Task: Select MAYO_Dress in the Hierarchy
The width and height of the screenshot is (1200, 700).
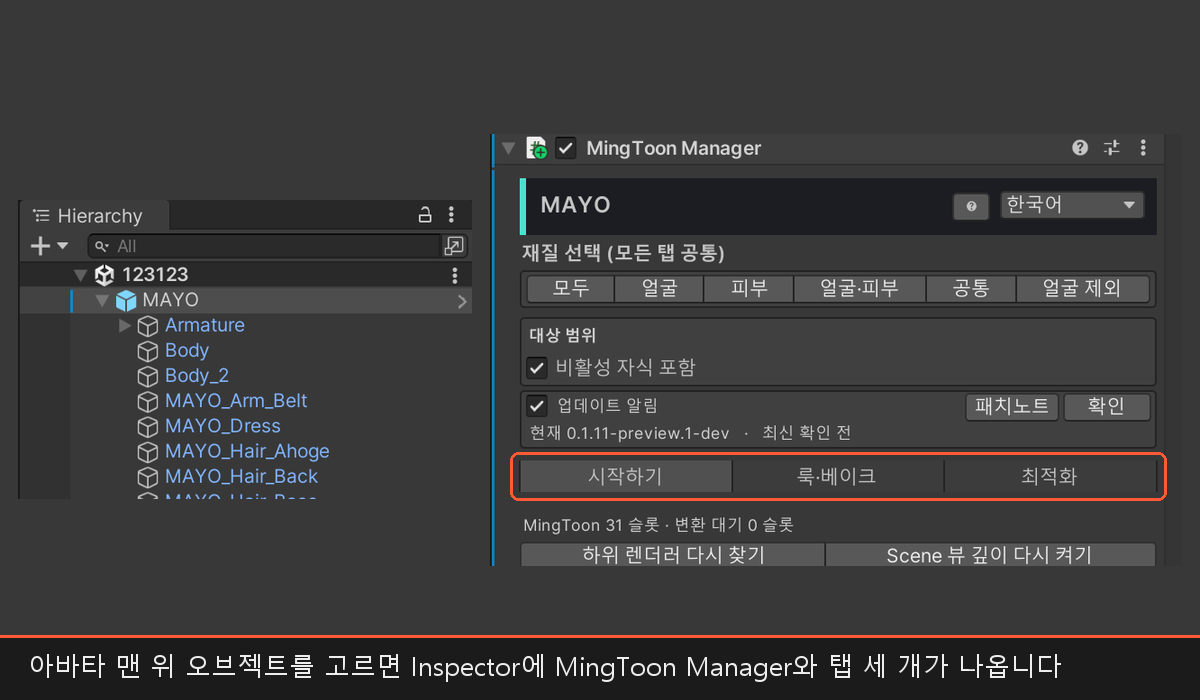Action: click(x=223, y=427)
